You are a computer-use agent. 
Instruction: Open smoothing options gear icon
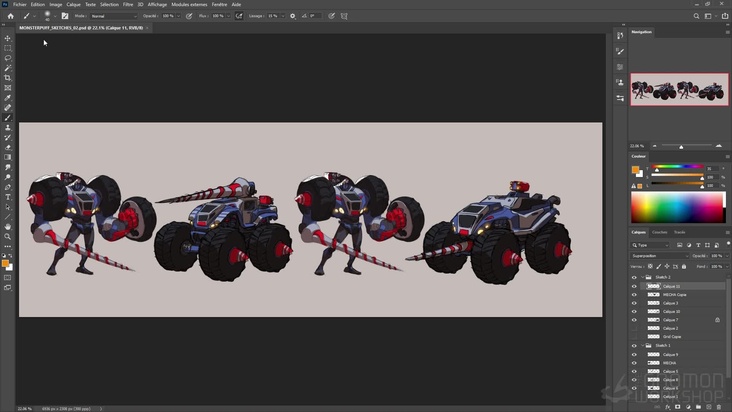[x=293, y=16]
